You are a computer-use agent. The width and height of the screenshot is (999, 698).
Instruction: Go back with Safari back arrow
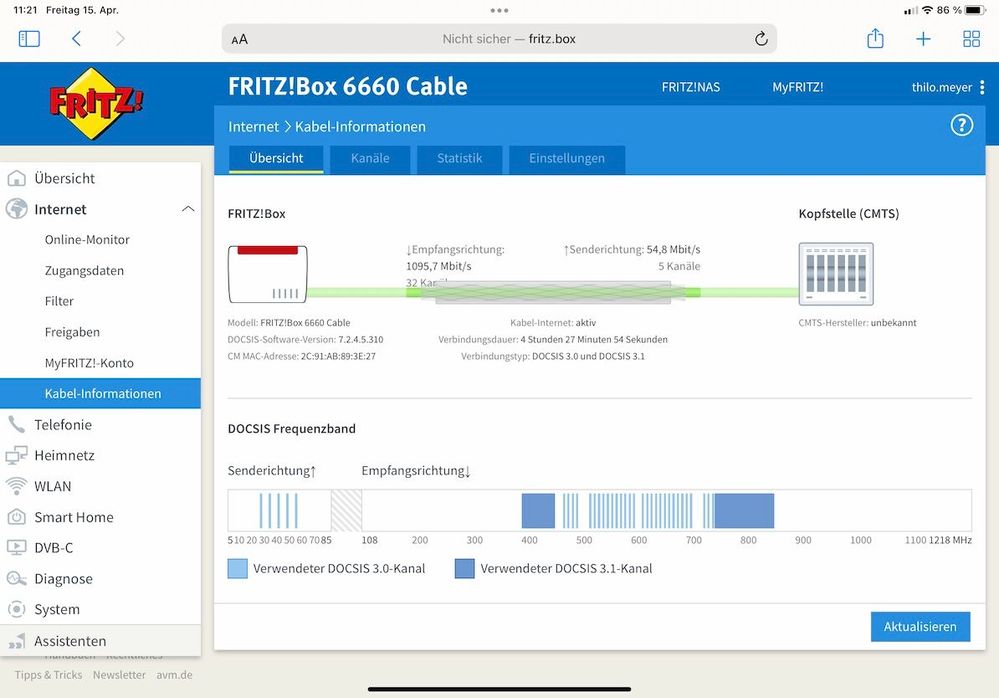76,39
